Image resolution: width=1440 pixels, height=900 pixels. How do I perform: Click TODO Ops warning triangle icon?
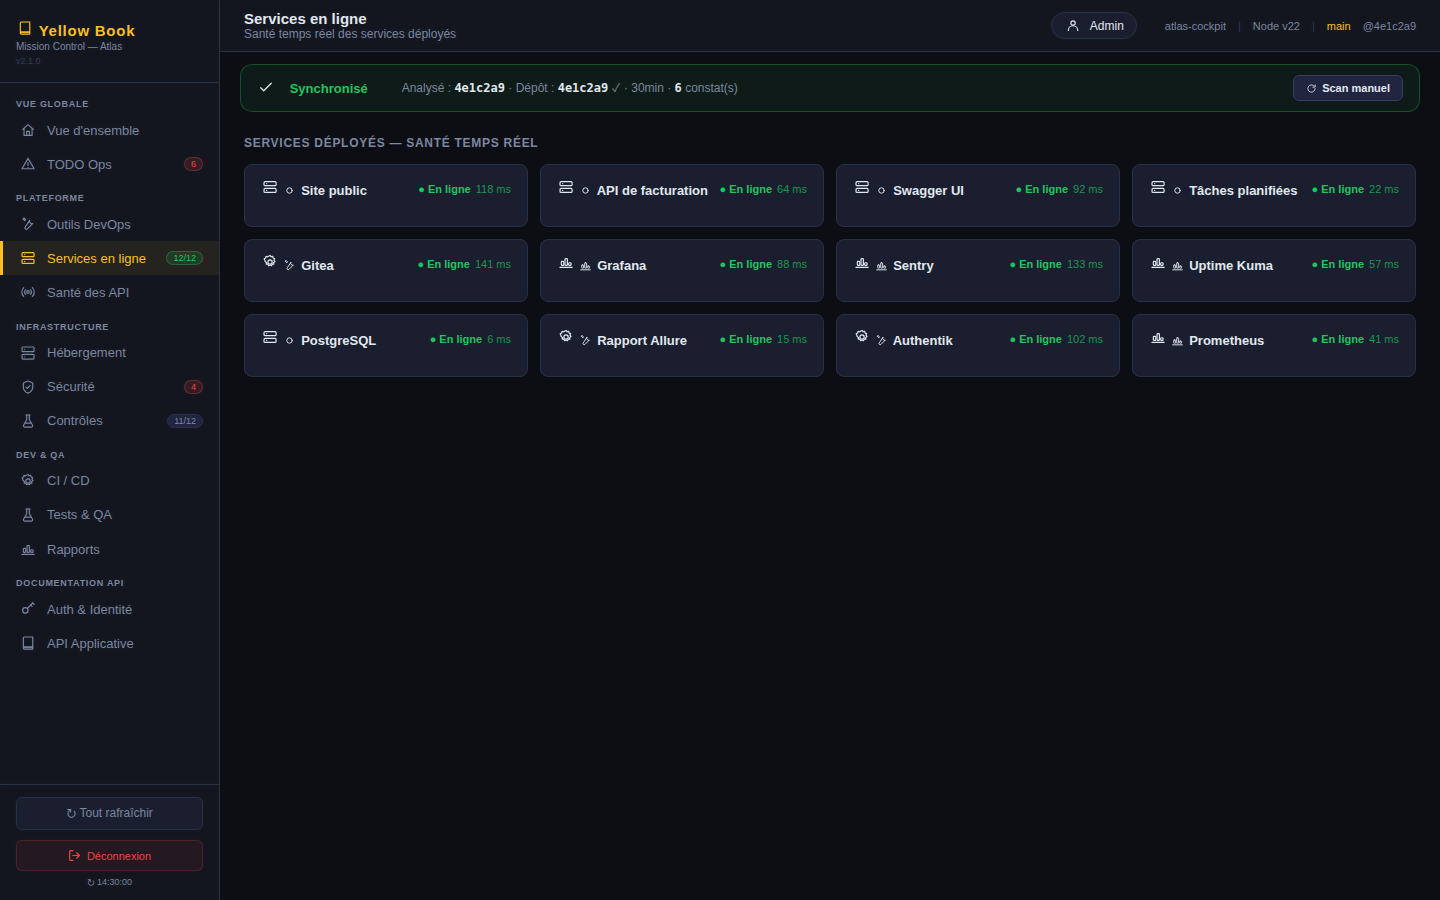[x=28, y=164]
